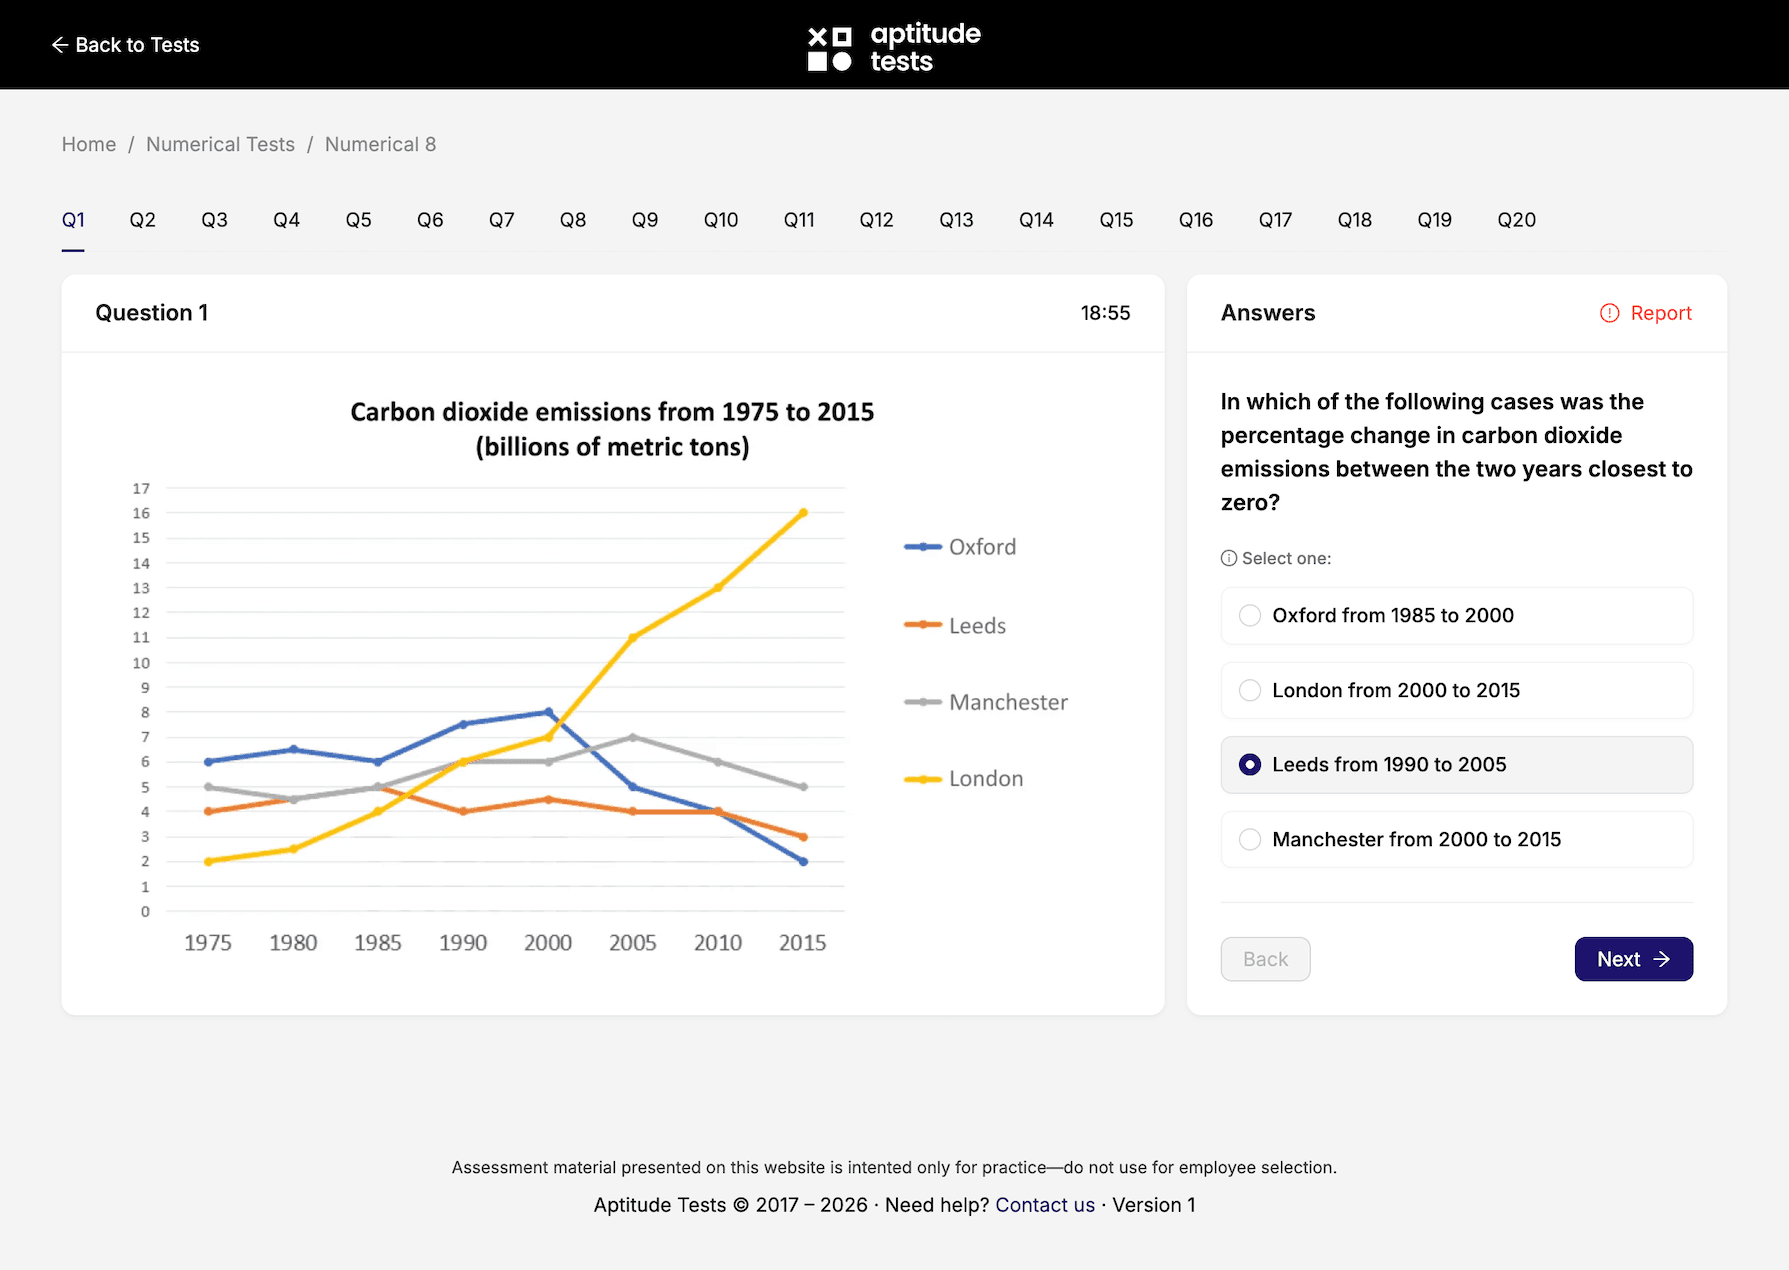
Task: Click the London legend marker
Action: (923, 779)
